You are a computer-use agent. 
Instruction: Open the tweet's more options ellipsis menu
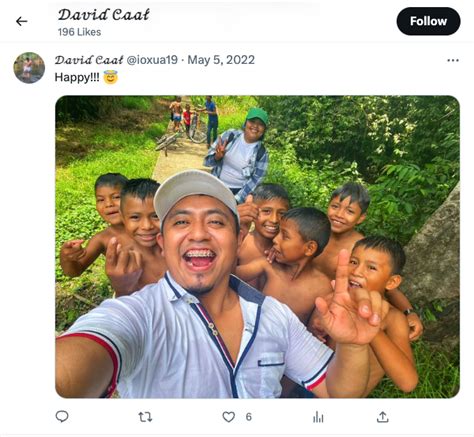point(453,60)
